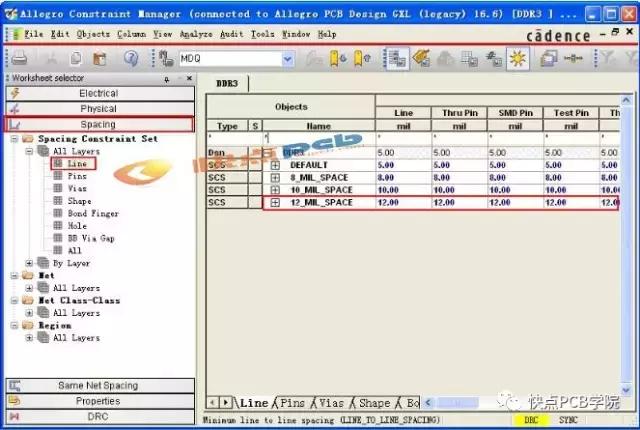Click the greyed filter funnel icon
The width and height of the screenshot is (640, 430).
(x=608, y=58)
